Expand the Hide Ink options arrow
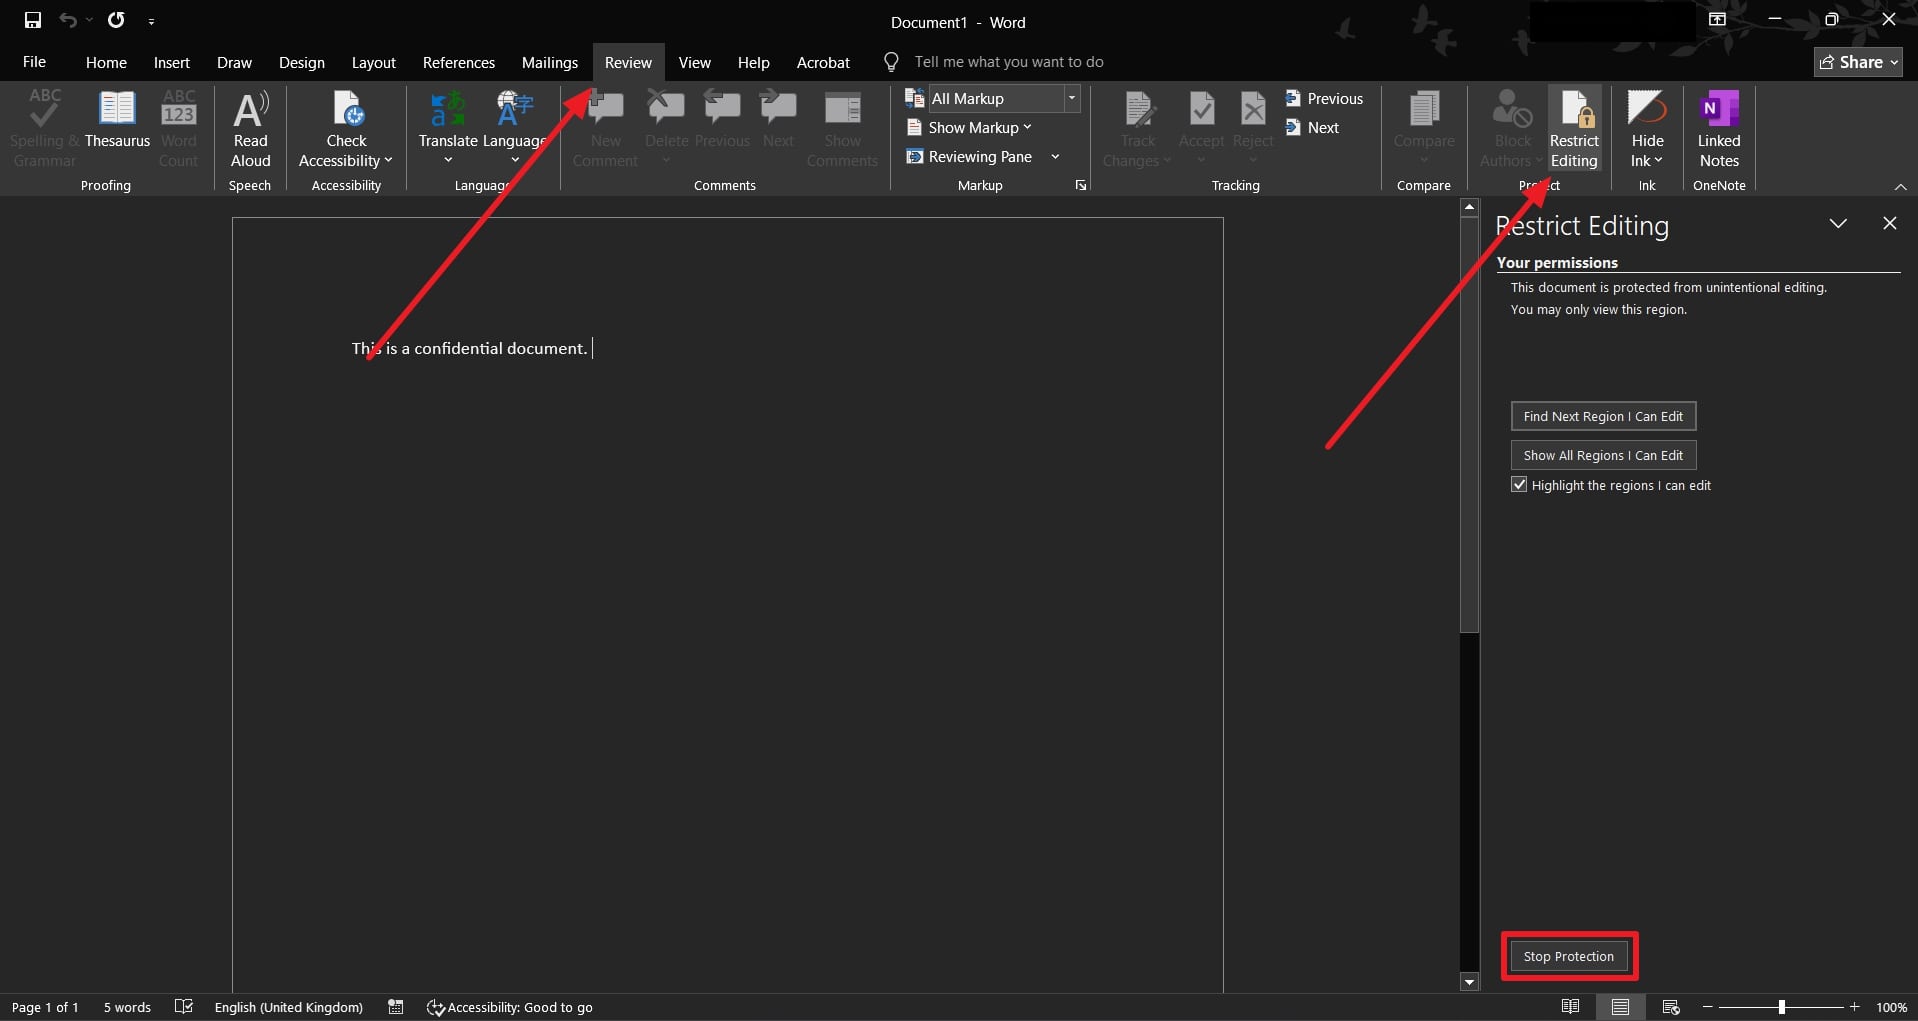Image resolution: width=1918 pixels, height=1021 pixels. [1658, 161]
